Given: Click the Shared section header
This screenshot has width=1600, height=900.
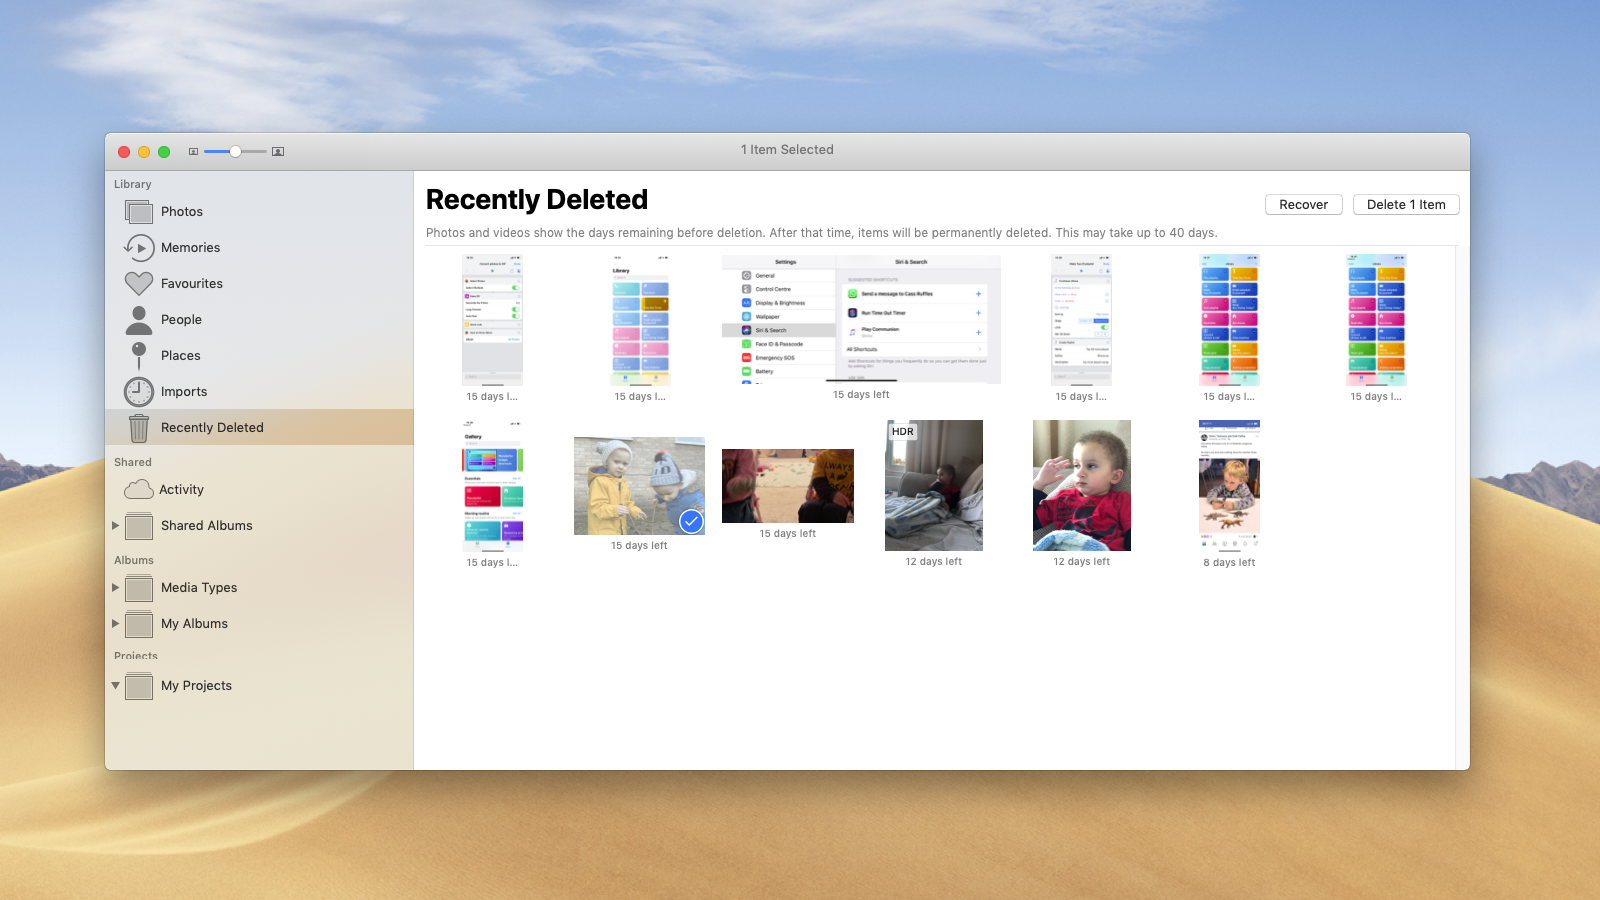Looking at the screenshot, I should point(133,462).
